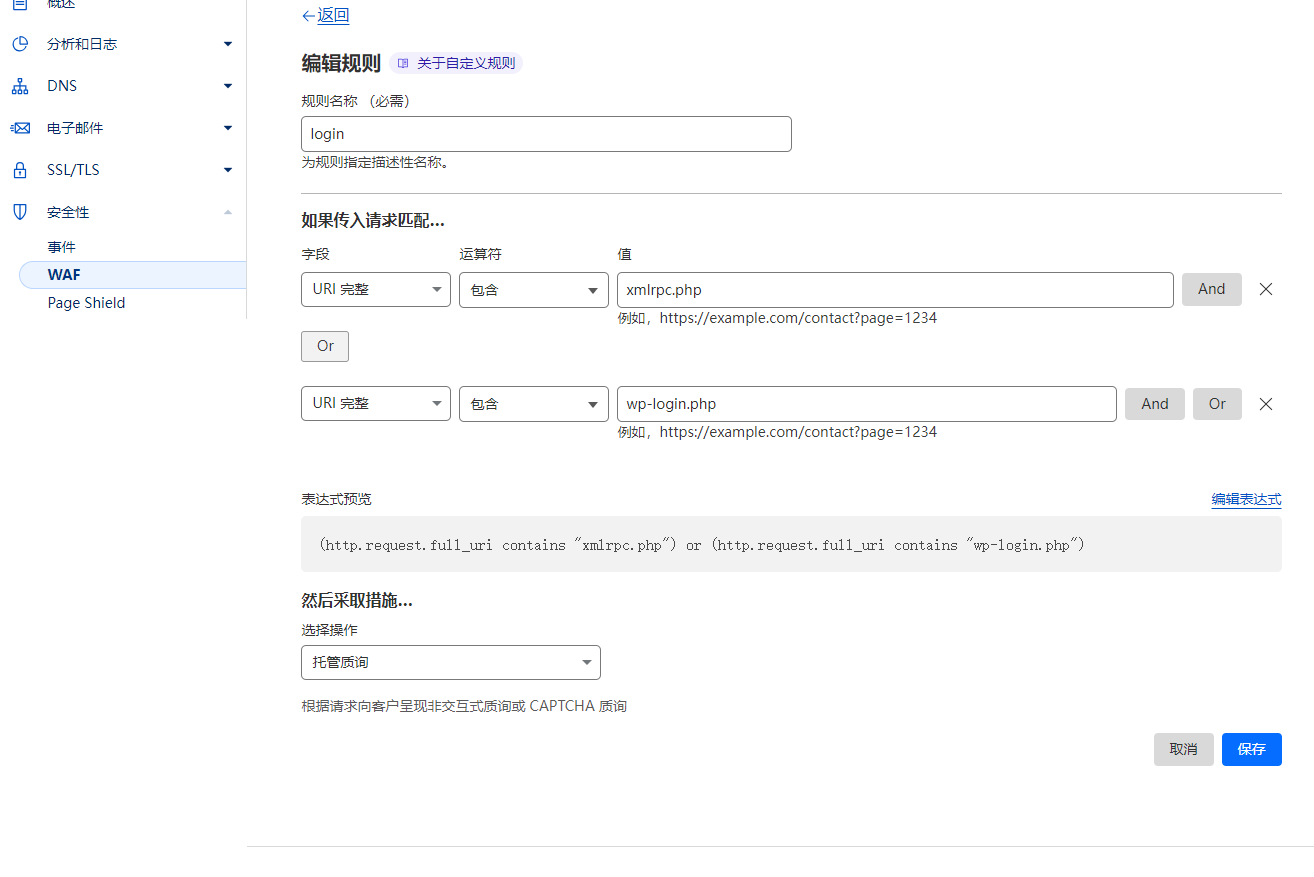Screen dimensions: 1314x877
Task: Open DNS section in sidebar
Action: (62, 86)
